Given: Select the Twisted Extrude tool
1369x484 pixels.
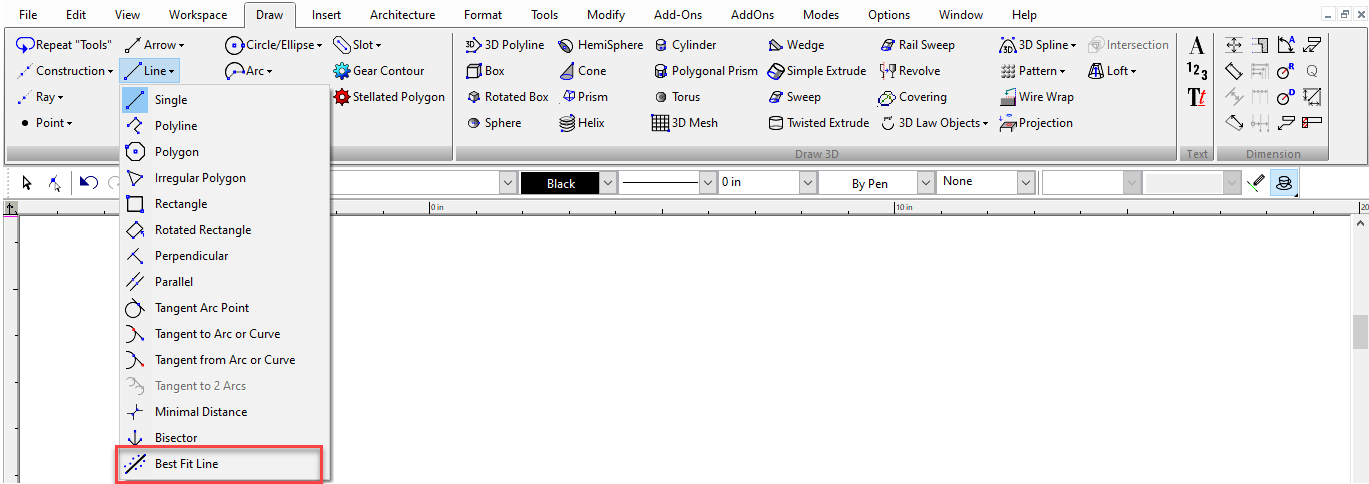Looking at the screenshot, I should (819, 123).
